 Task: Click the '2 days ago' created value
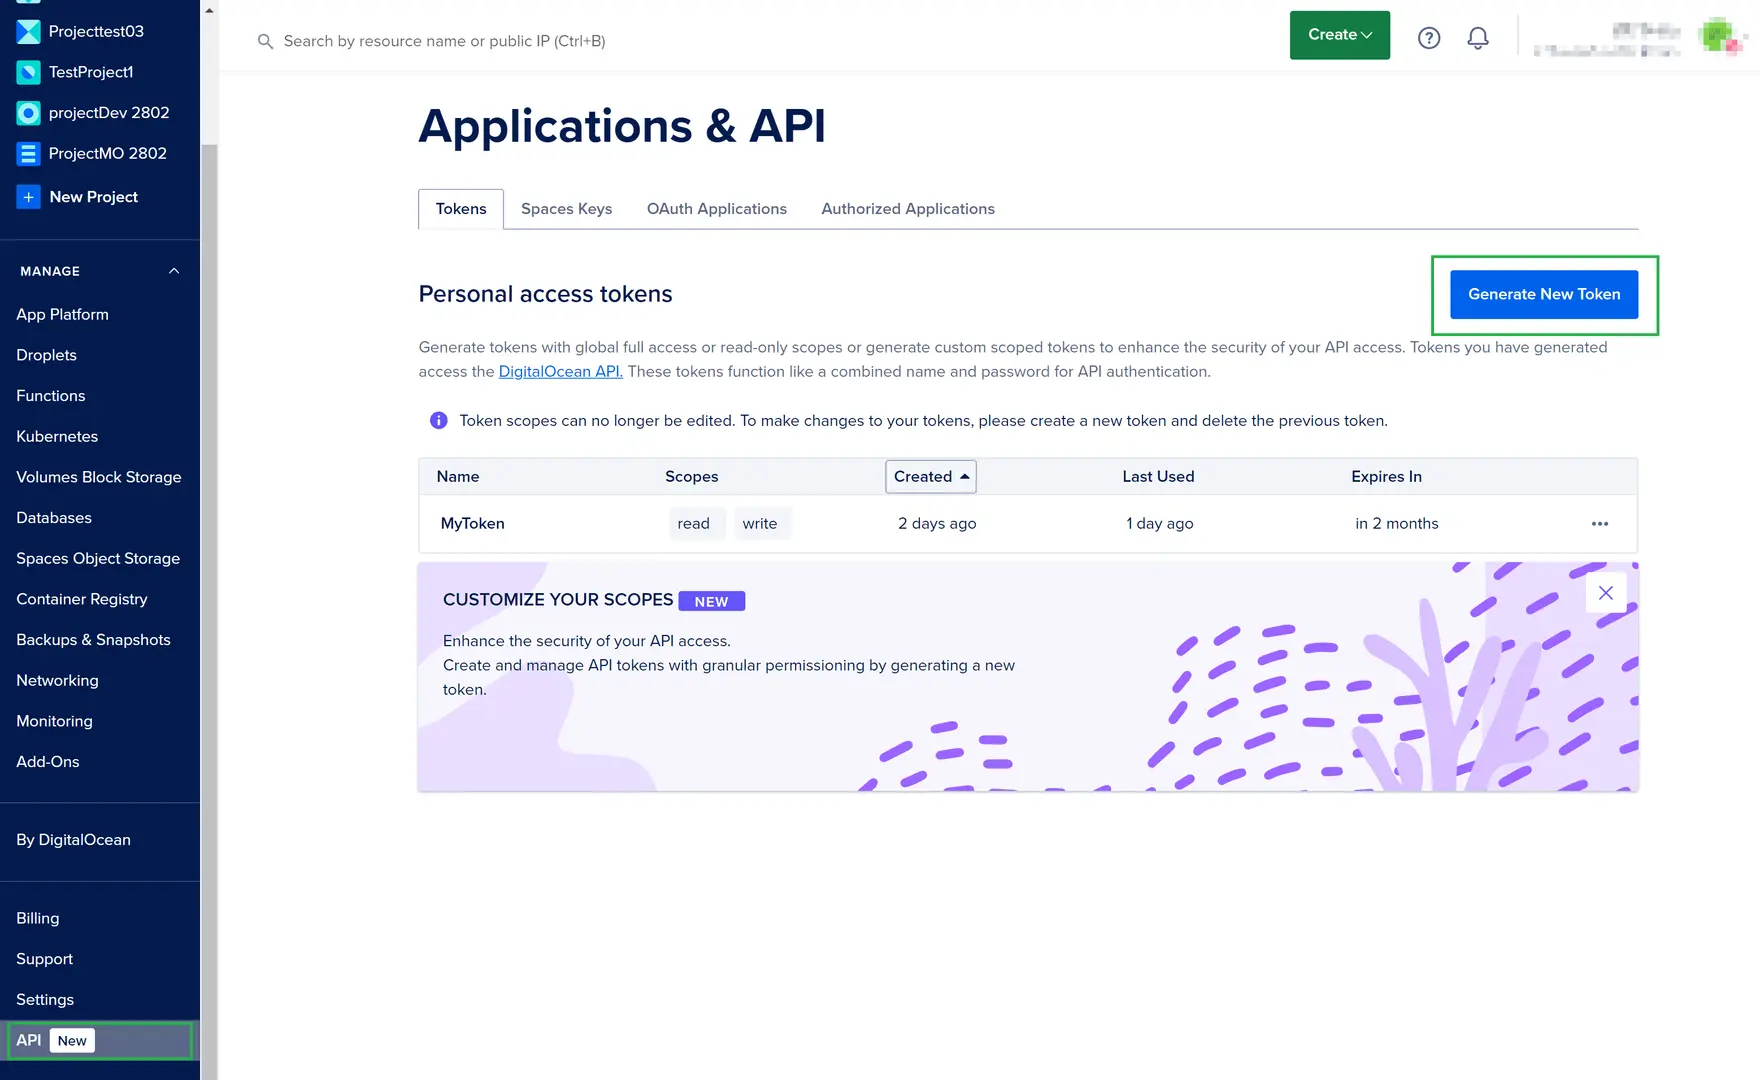pos(937,524)
